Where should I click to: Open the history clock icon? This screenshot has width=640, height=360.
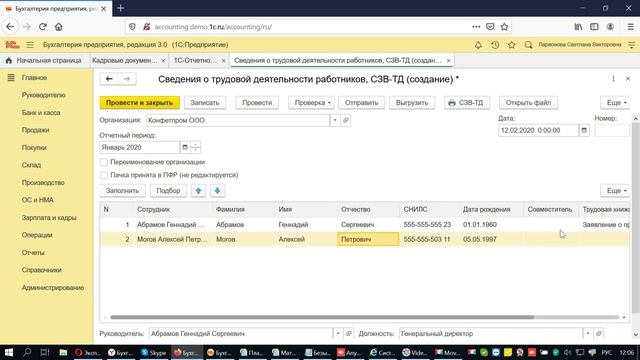click(495, 45)
